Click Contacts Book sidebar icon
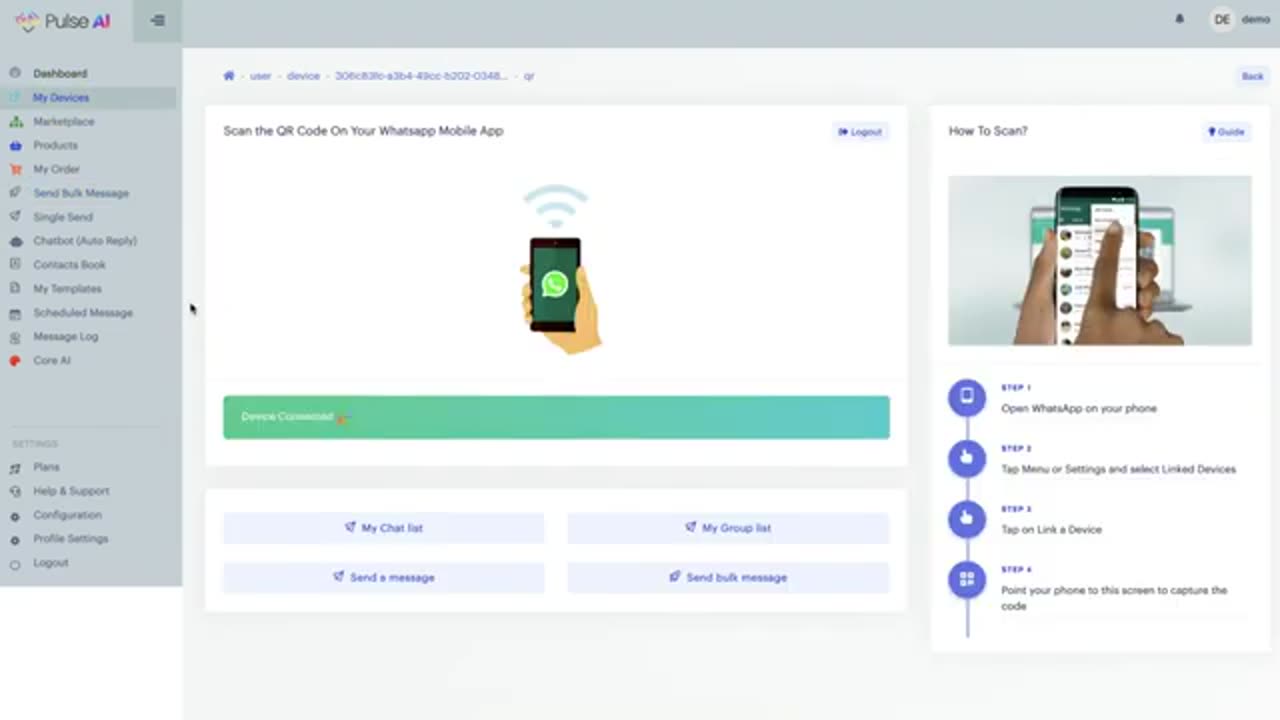Viewport: 1280px width, 720px height. coord(15,264)
